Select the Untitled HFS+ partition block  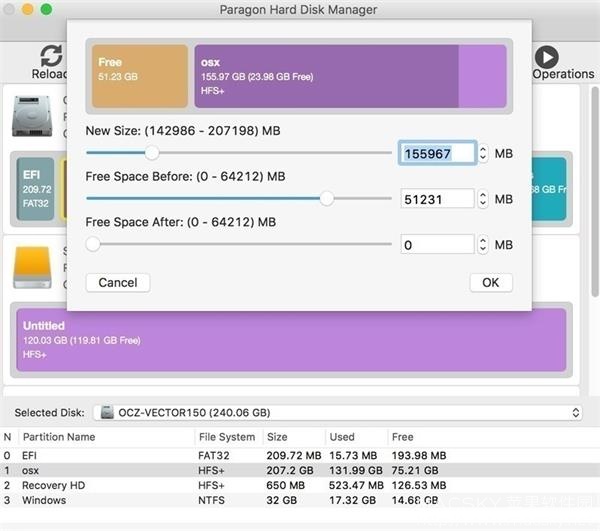pos(291,340)
